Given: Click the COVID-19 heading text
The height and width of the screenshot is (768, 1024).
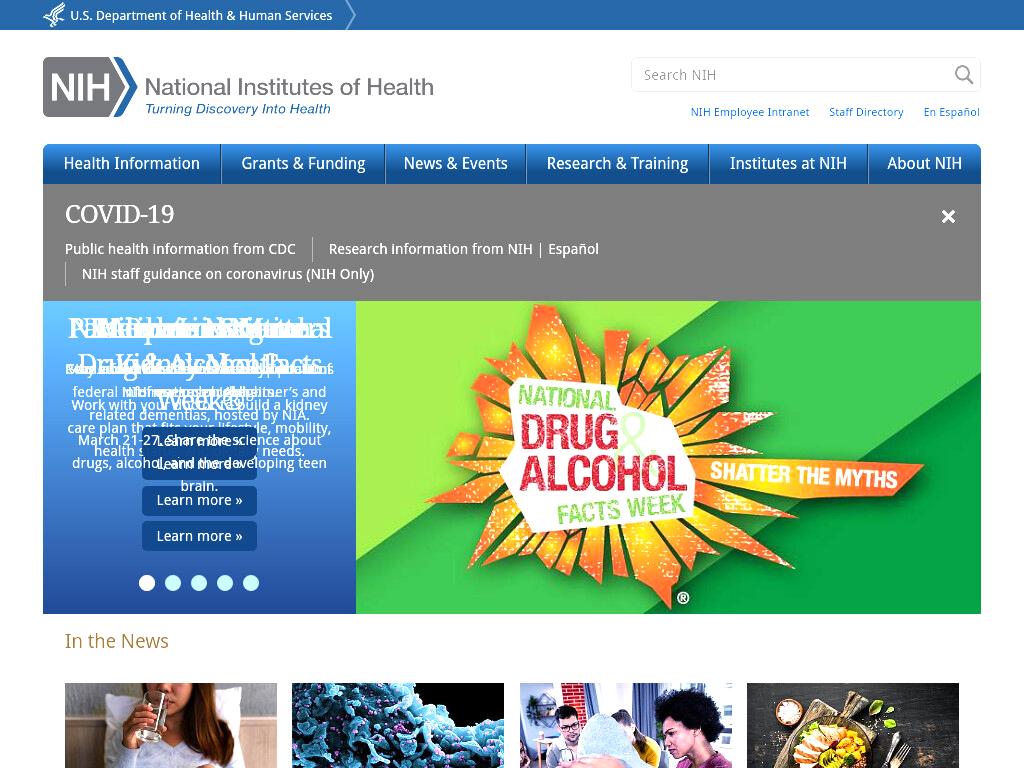Looking at the screenshot, I should pos(120,214).
